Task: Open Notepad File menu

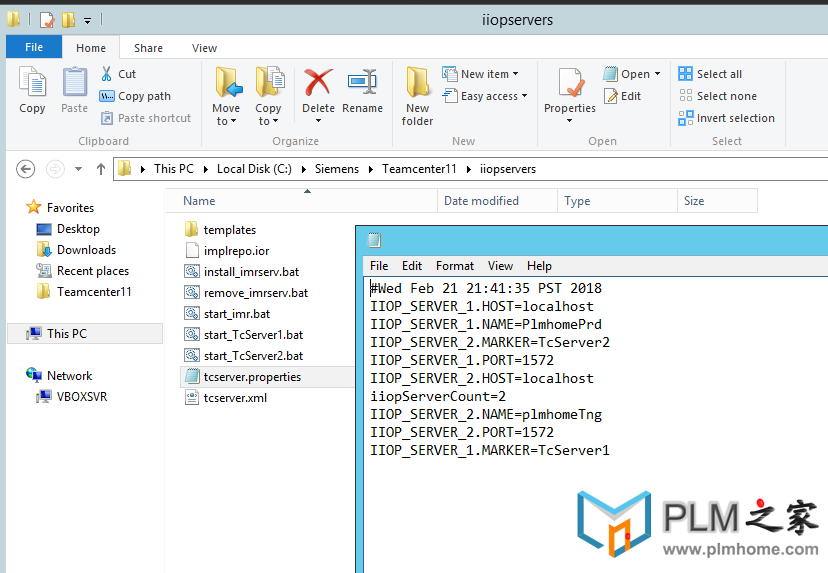Action: tap(379, 266)
